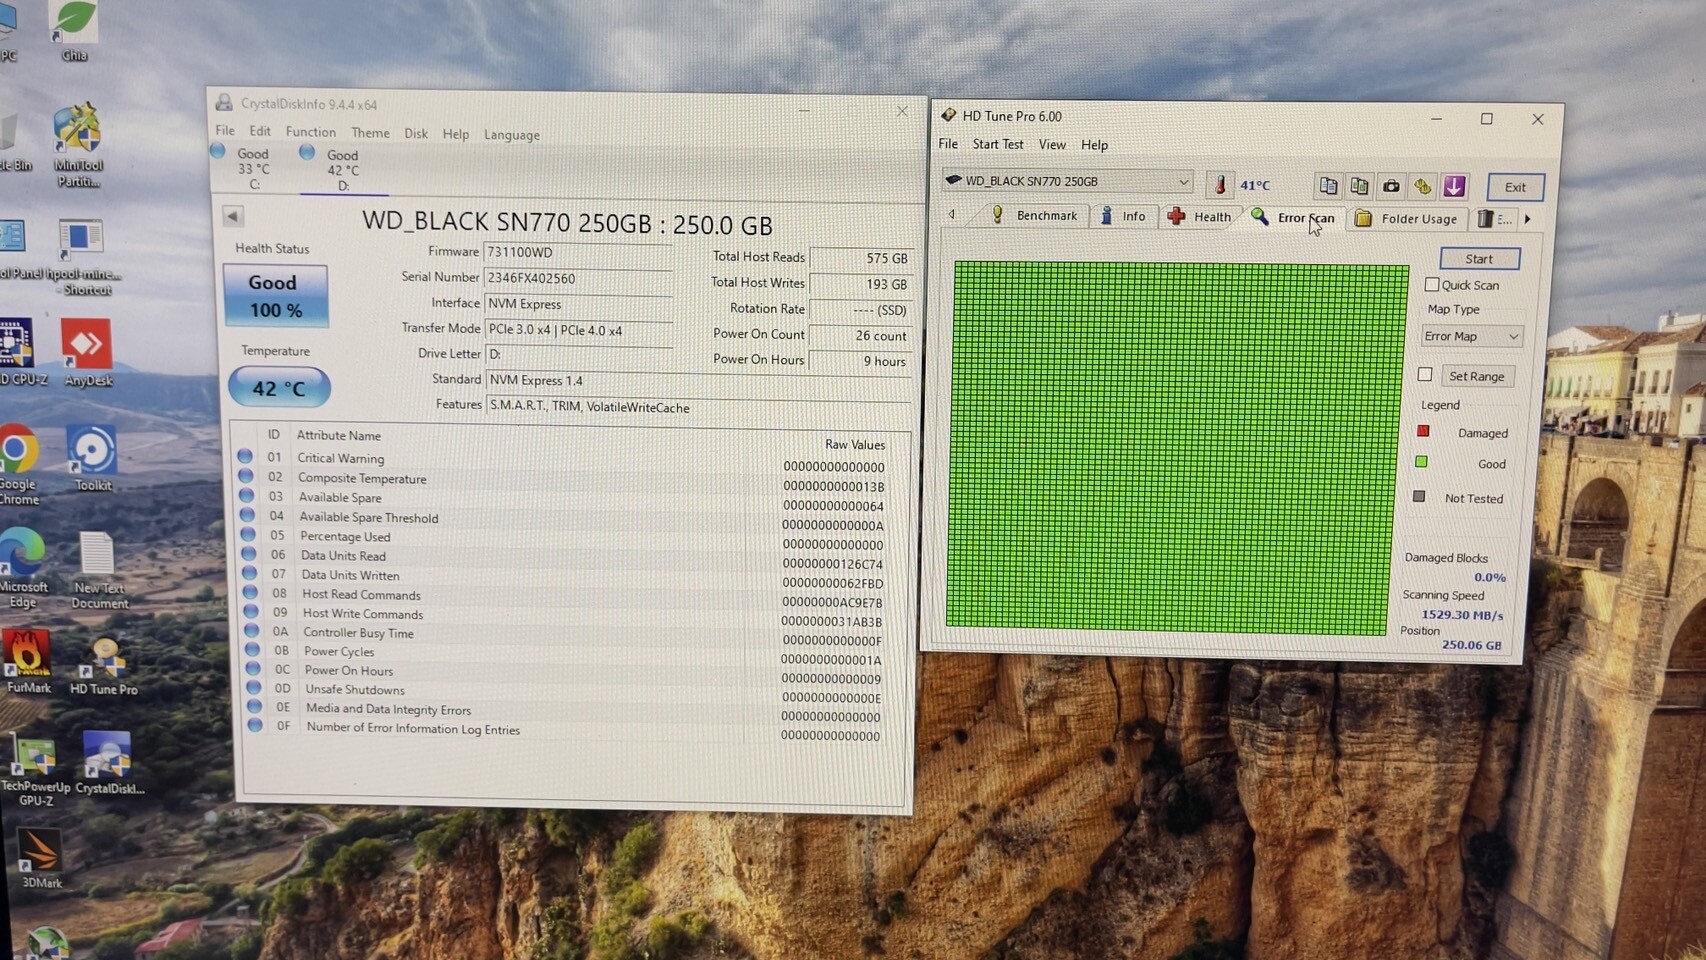Viewport: 1706px width, 960px height.
Task: Select the 3DMark desktop icon
Action: [40, 858]
